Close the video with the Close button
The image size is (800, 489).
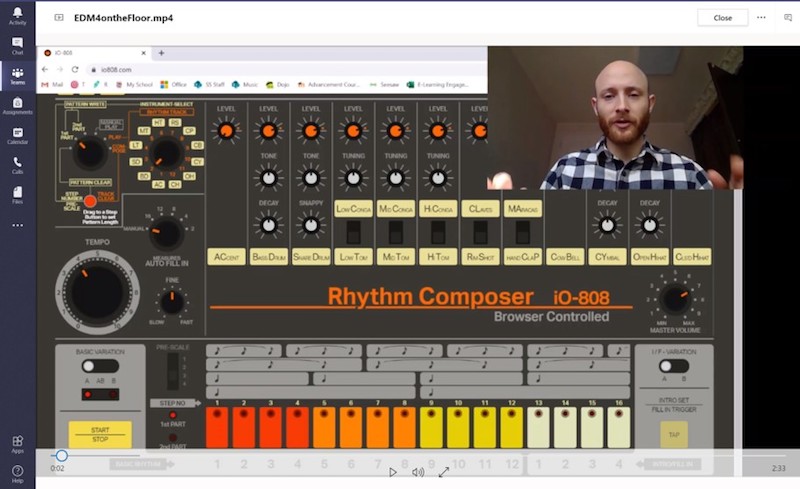point(722,17)
